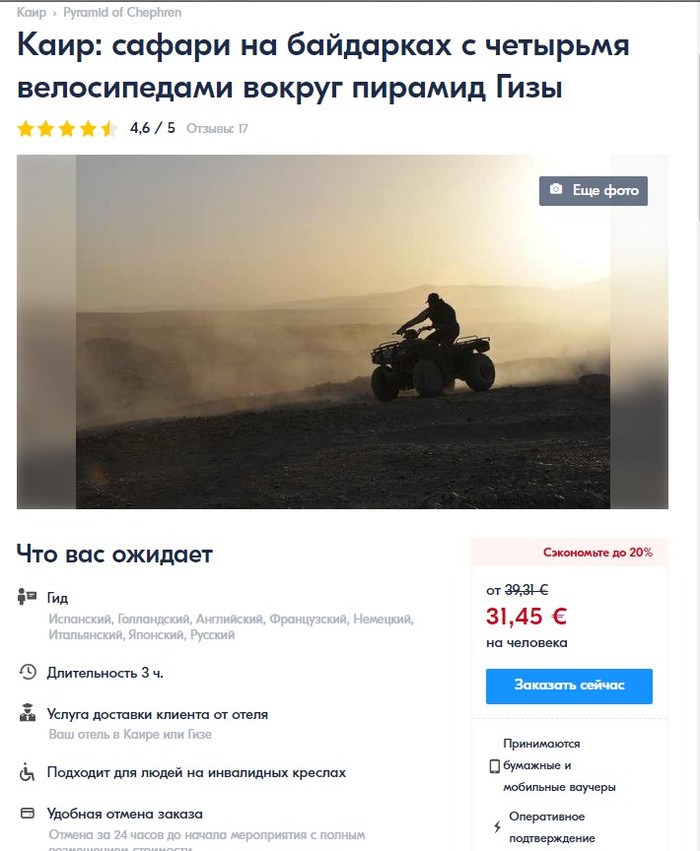
Task: Click the wheelchair accessibility icon
Action: tap(27, 772)
